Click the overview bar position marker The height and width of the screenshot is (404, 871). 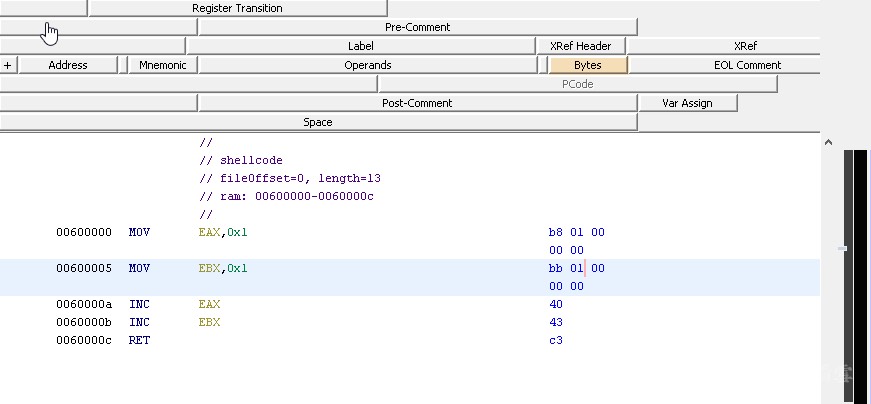click(843, 248)
